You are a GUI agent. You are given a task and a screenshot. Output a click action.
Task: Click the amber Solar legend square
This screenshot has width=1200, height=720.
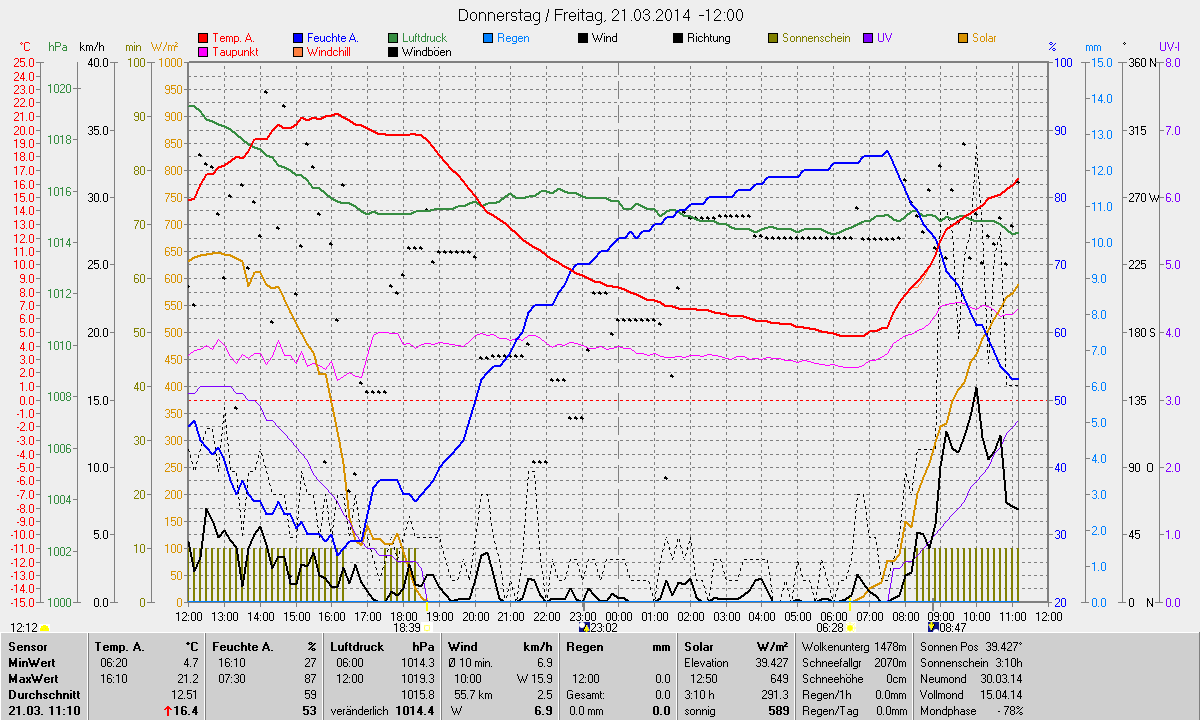pyautogui.click(x=962, y=38)
